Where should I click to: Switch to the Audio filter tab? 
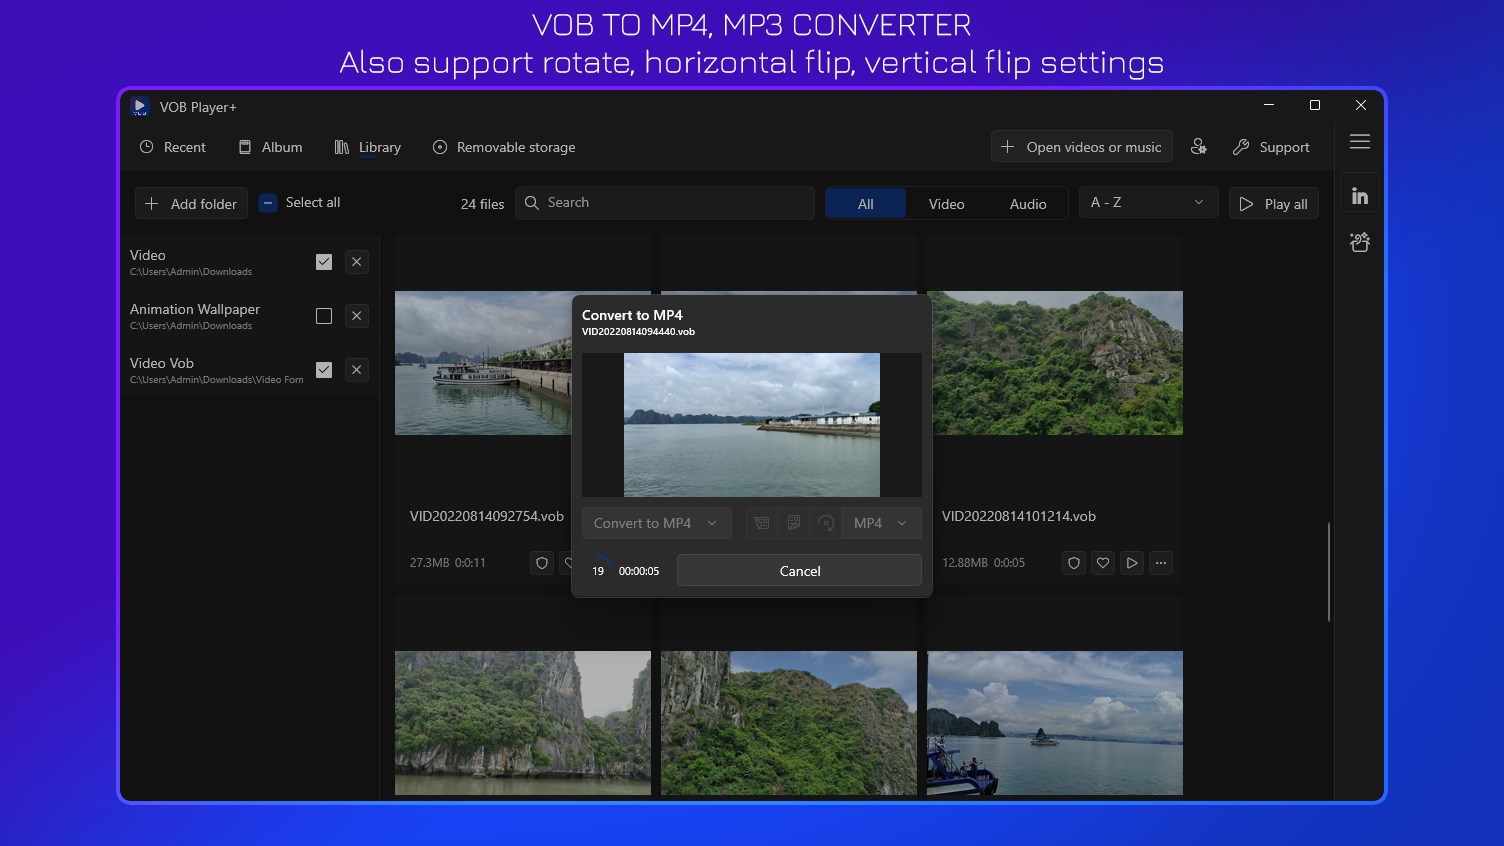click(x=1027, y=203)
